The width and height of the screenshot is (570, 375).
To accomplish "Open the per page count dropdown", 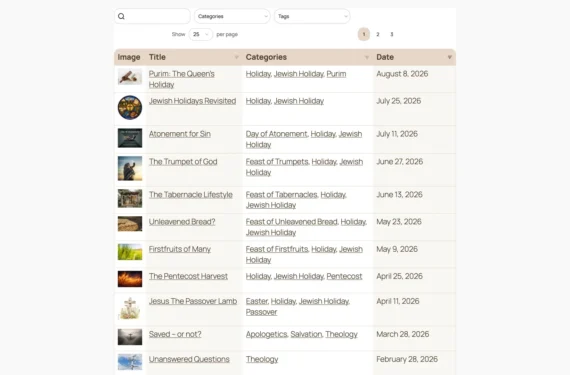I will pyautogui.click(x=201, y=35).
